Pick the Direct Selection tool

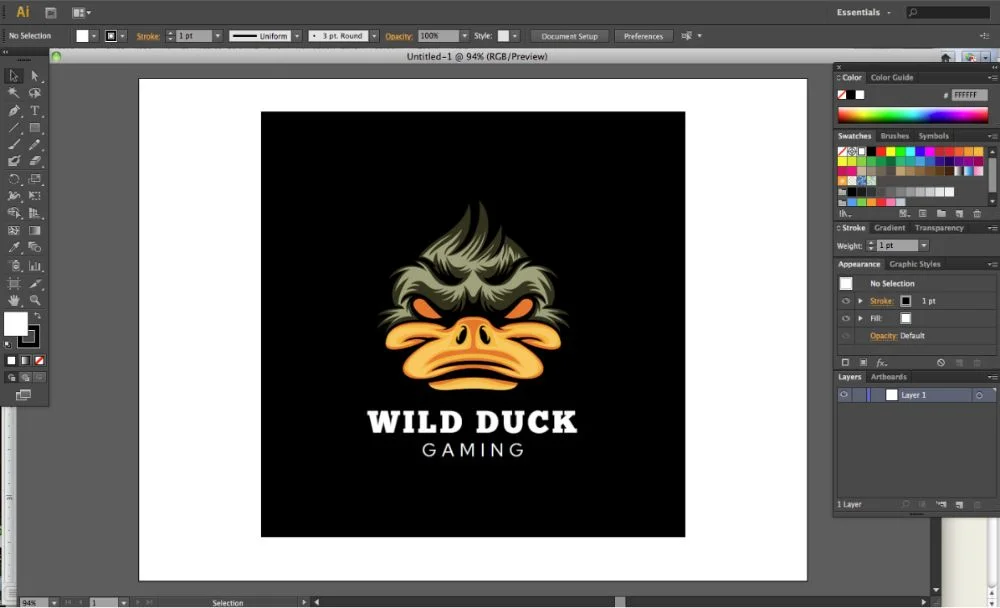coord(35,76)
